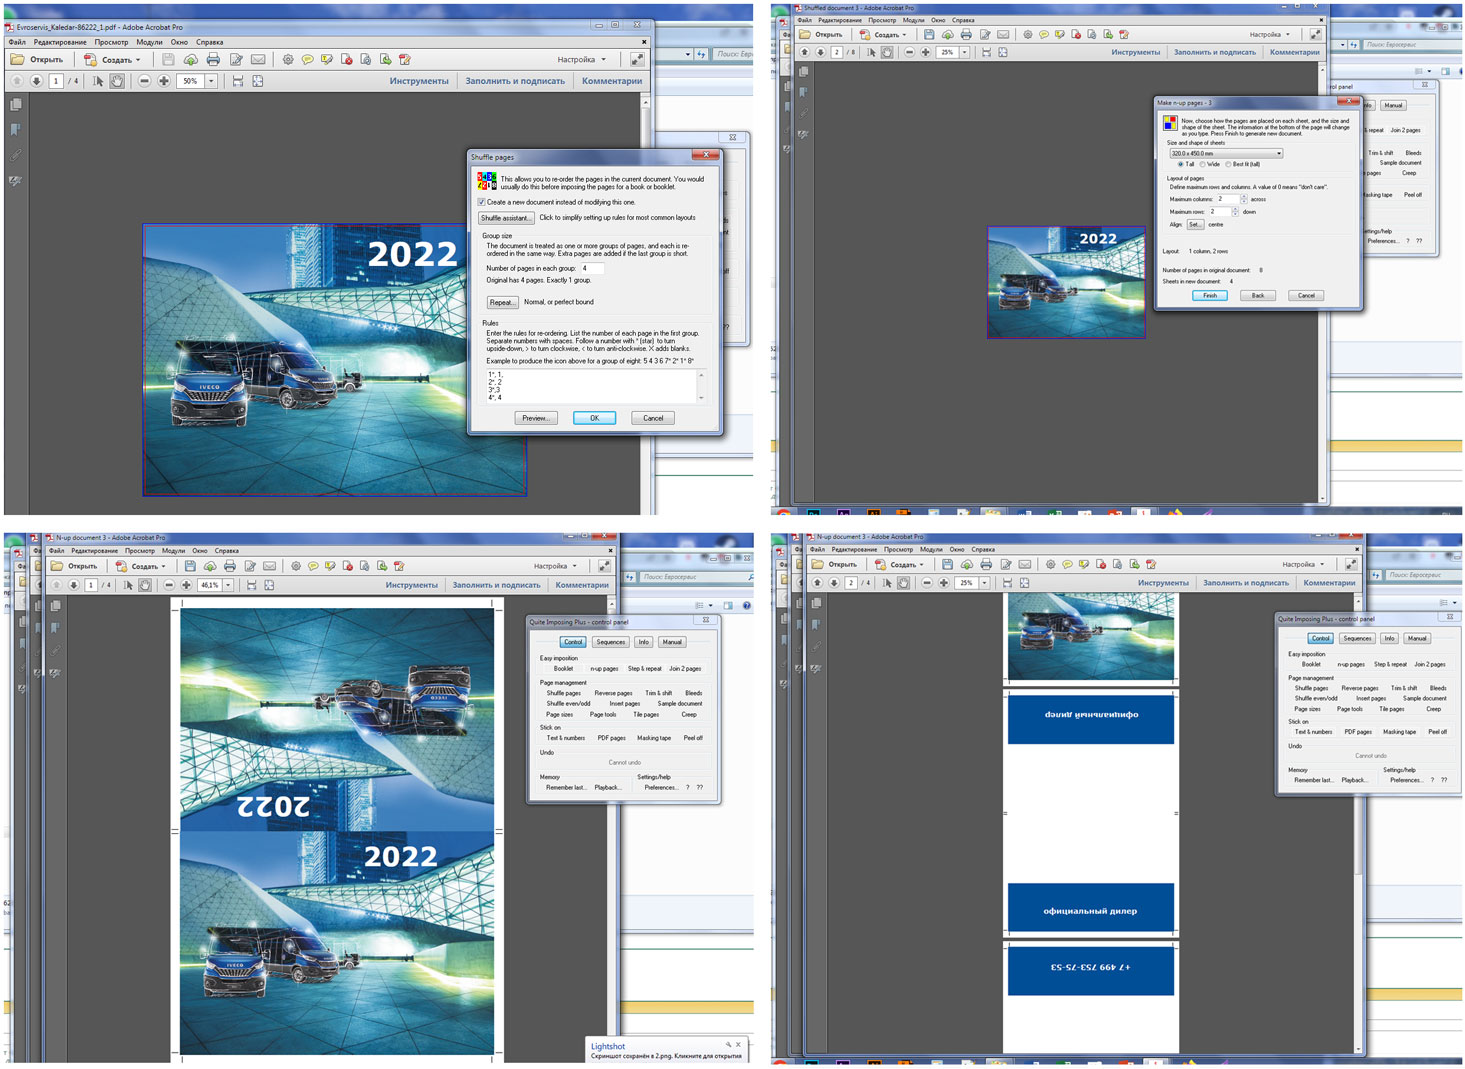Viewport: 1465px width, 1069px height.
Task: Toggle Create a new document checkbox in Shuffle pages
Action: 482,202
